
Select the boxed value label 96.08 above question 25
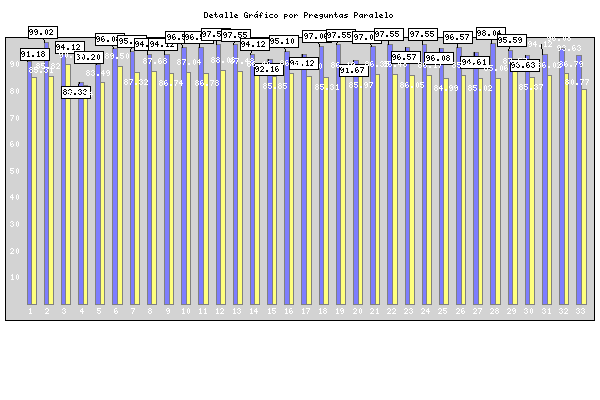439,58
